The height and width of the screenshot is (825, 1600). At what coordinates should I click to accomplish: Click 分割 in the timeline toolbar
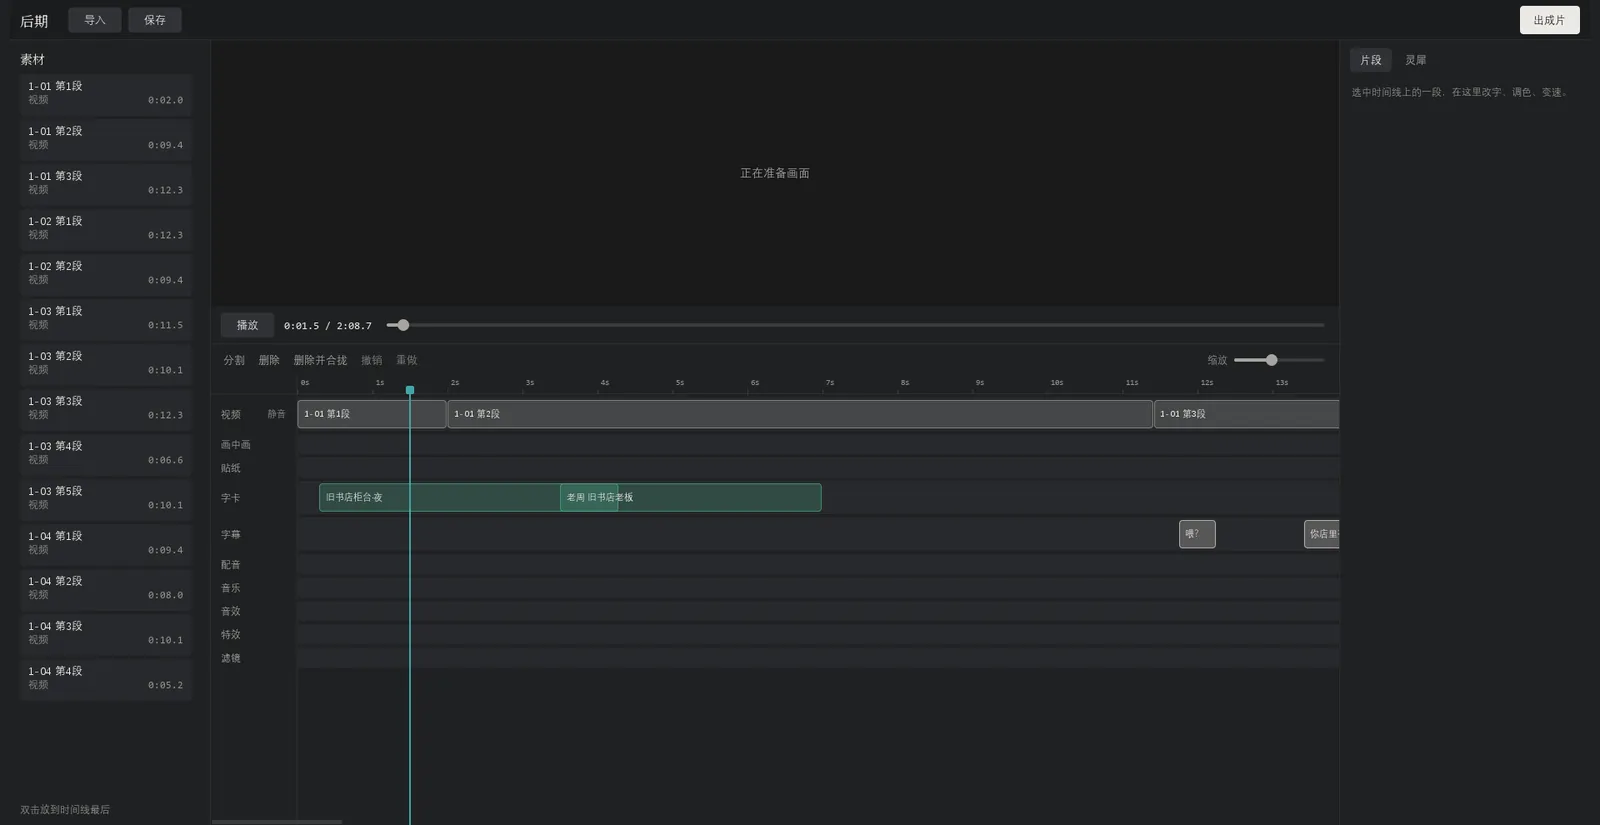[x=234, y=360]
